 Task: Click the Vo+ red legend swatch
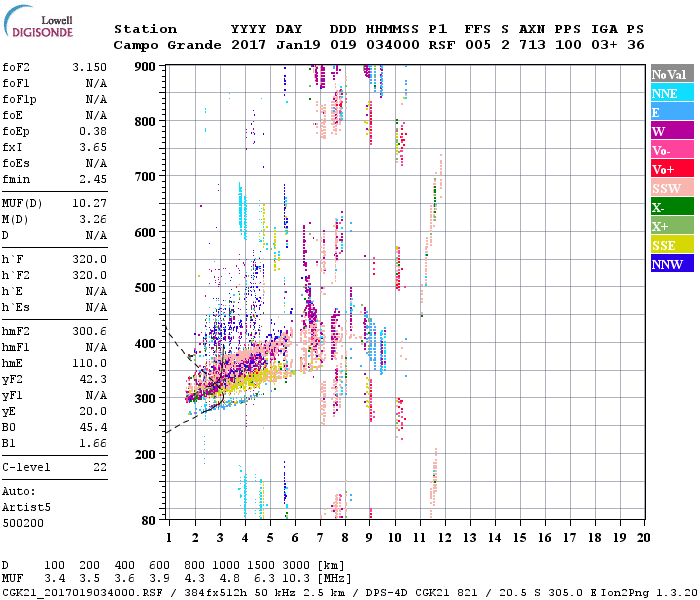pos(672,169)
